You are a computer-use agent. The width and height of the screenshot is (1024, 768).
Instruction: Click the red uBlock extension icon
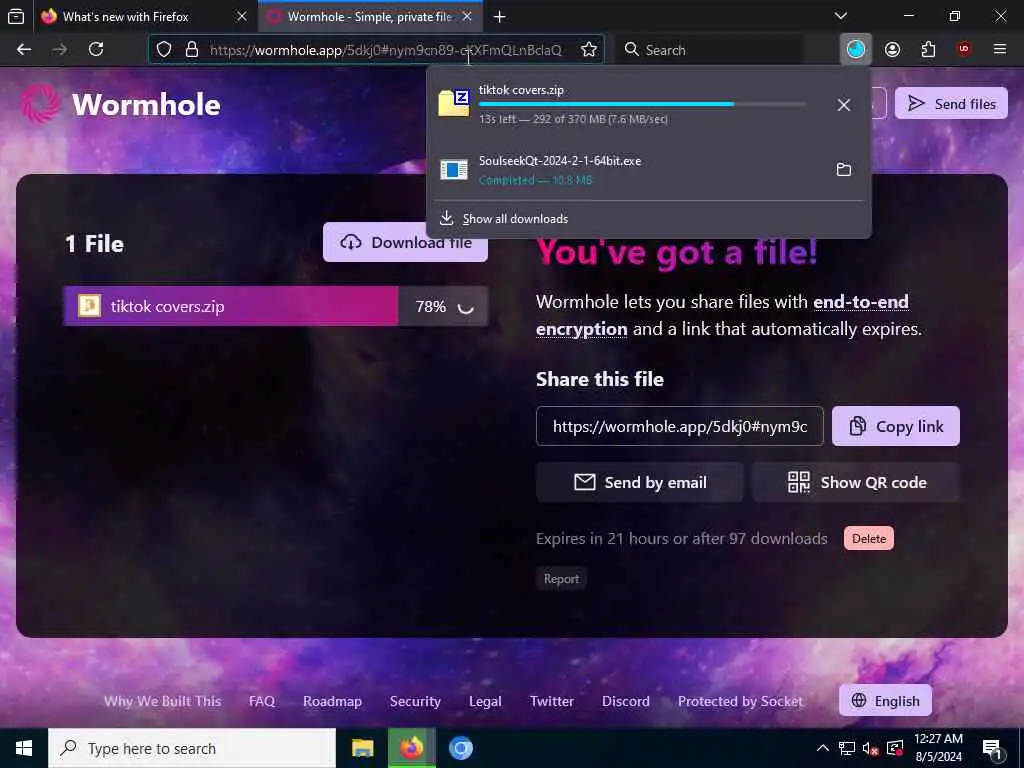964,49
